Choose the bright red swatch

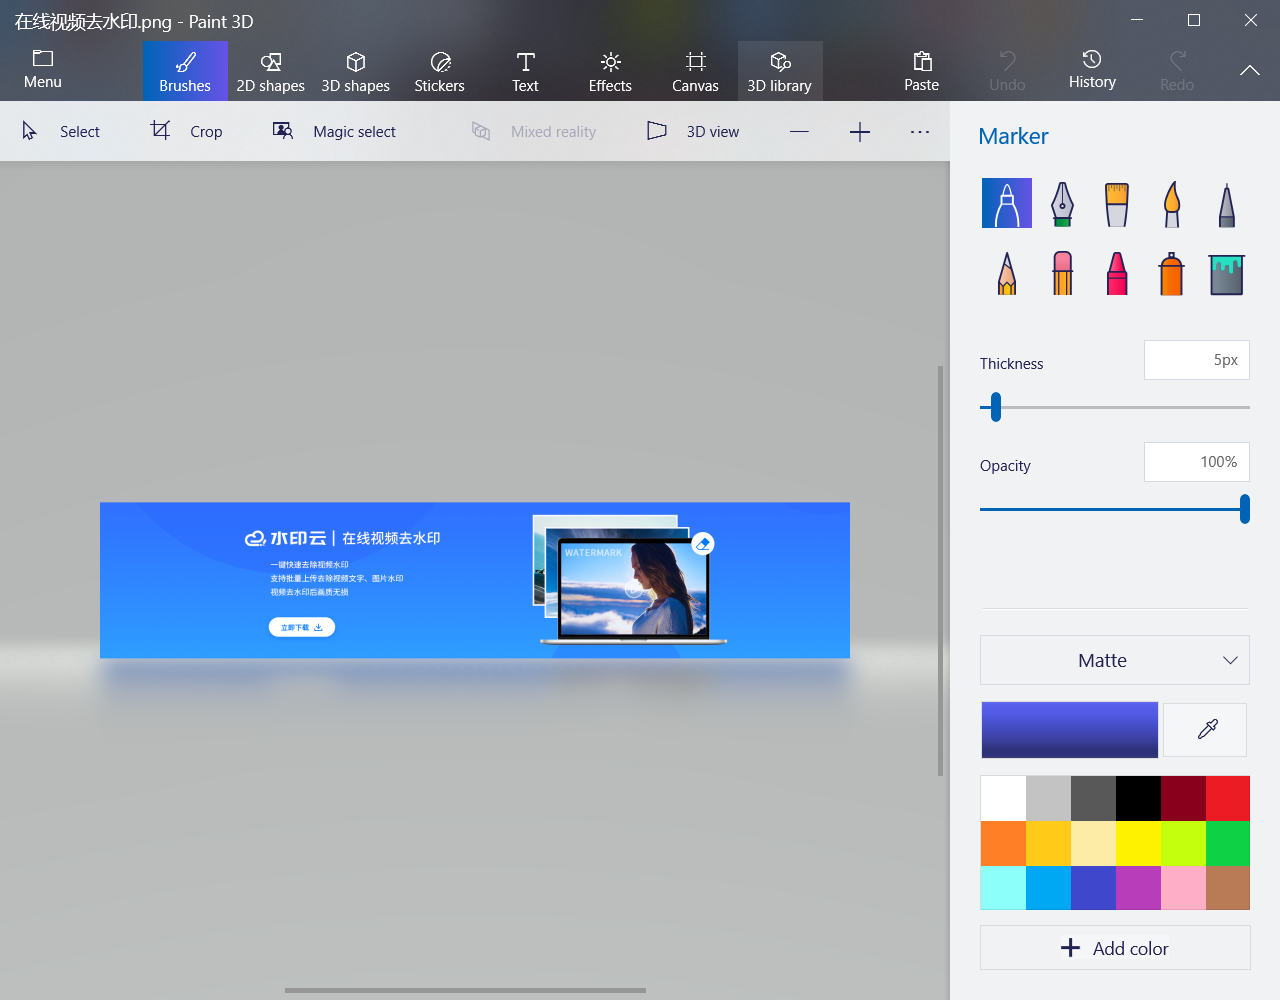pos(1228,798)
